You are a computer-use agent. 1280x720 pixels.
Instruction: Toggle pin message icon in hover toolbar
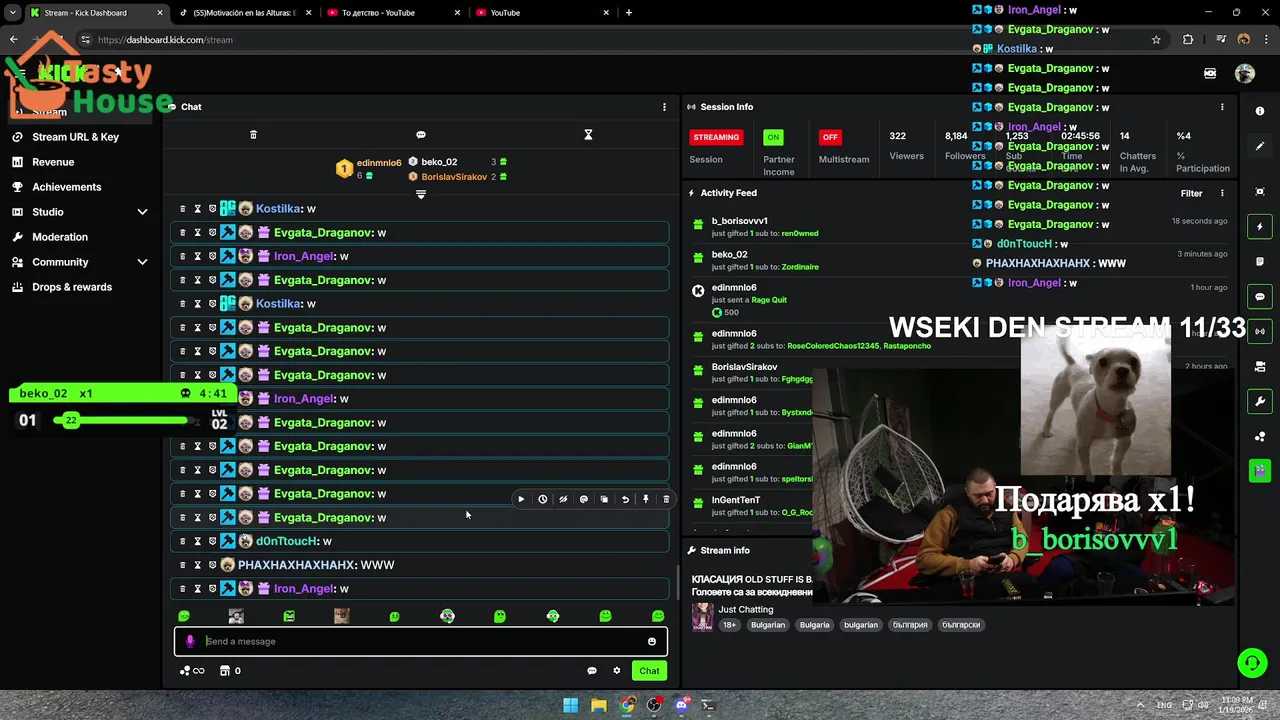click(x=646, y=499)
